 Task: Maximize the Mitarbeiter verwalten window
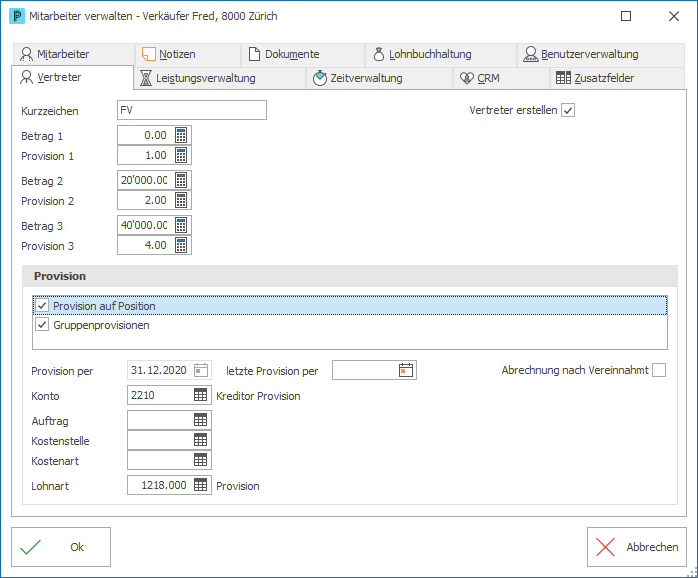click(x=626, y=16)
